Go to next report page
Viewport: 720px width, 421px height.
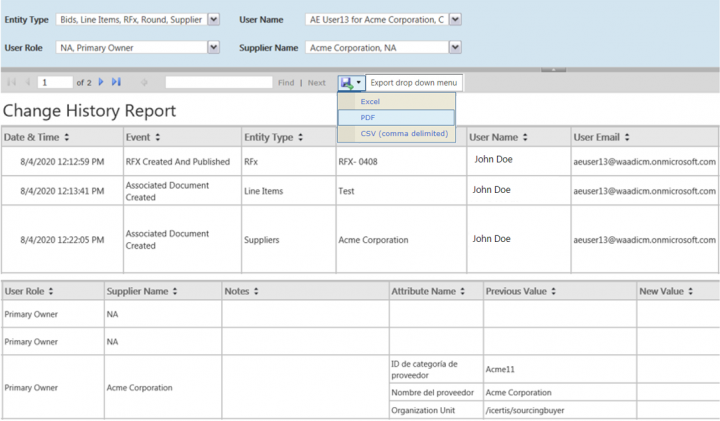click(101, 82)
